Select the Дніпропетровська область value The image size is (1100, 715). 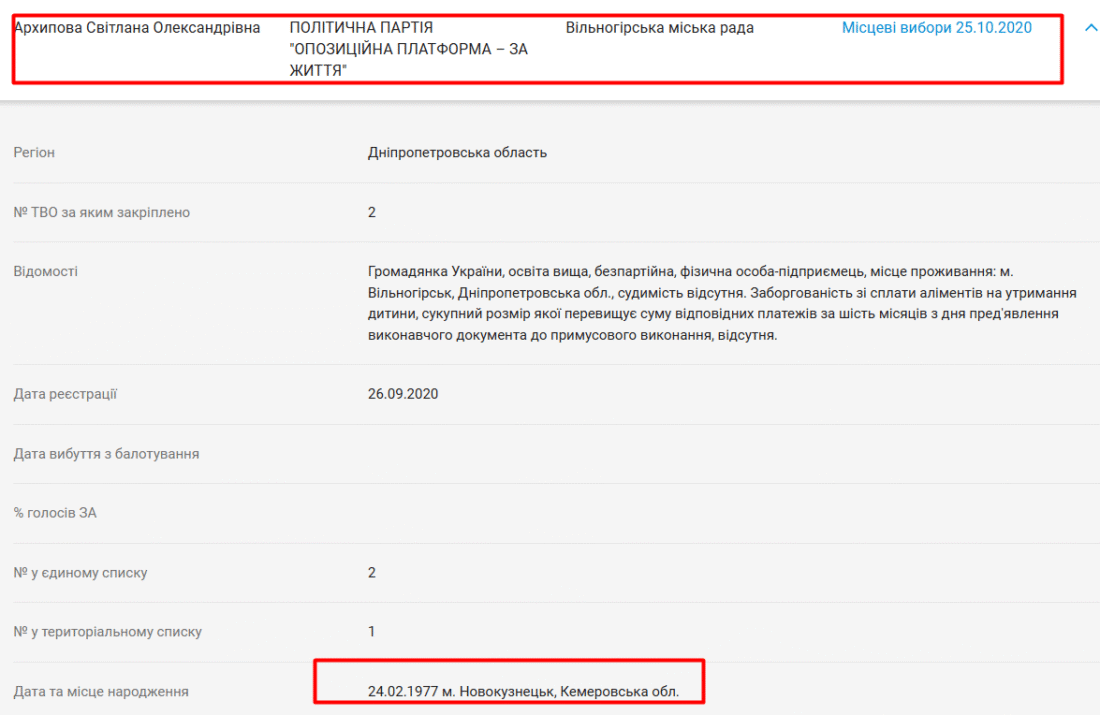(457, 152)
